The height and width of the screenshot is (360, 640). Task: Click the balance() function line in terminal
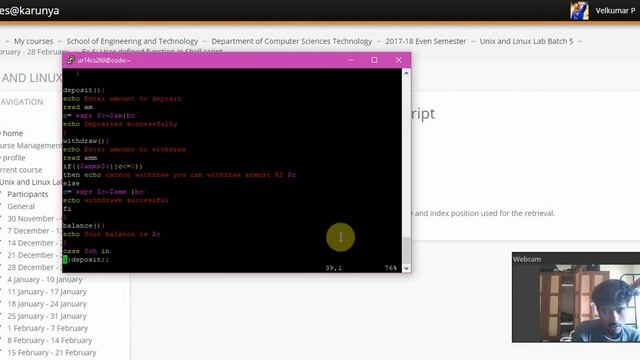(x=84, y=226)
